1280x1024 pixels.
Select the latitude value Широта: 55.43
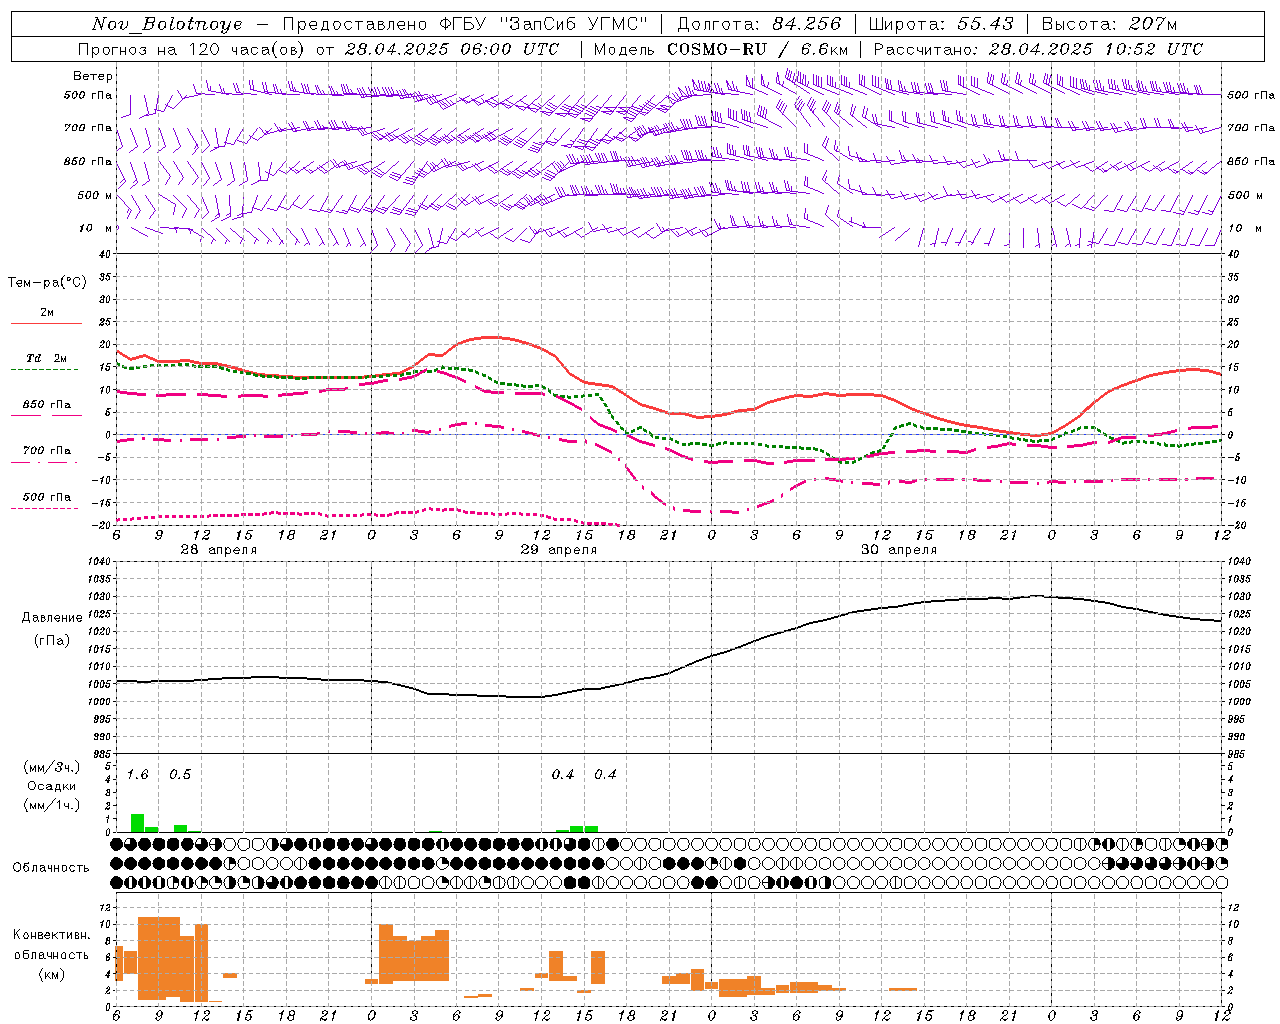pos(941,24)
